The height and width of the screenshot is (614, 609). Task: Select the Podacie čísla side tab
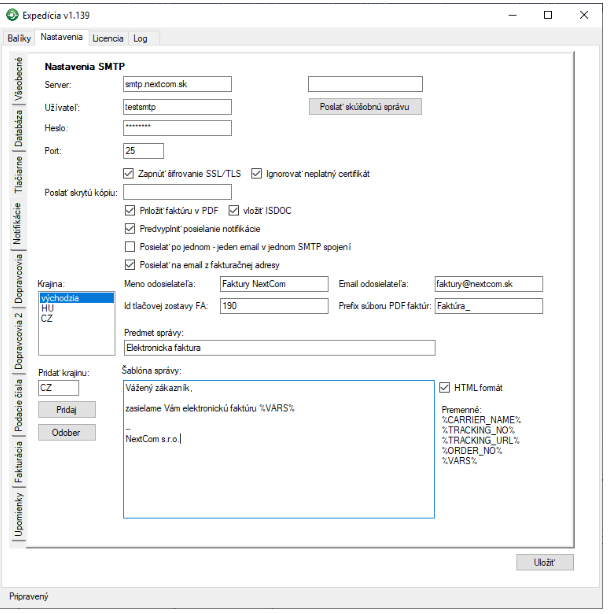point(18,405)
